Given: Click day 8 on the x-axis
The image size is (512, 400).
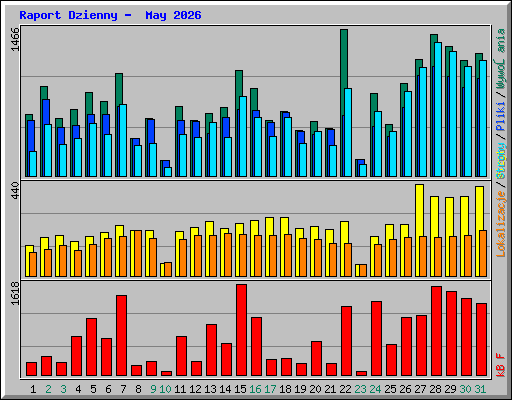Looking at the screenshot, I should pyautogui.click(x=138, y=389).
